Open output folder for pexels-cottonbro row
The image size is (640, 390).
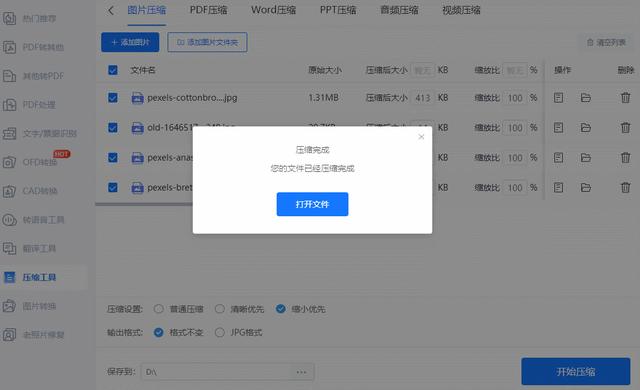[x=586, y=98]
